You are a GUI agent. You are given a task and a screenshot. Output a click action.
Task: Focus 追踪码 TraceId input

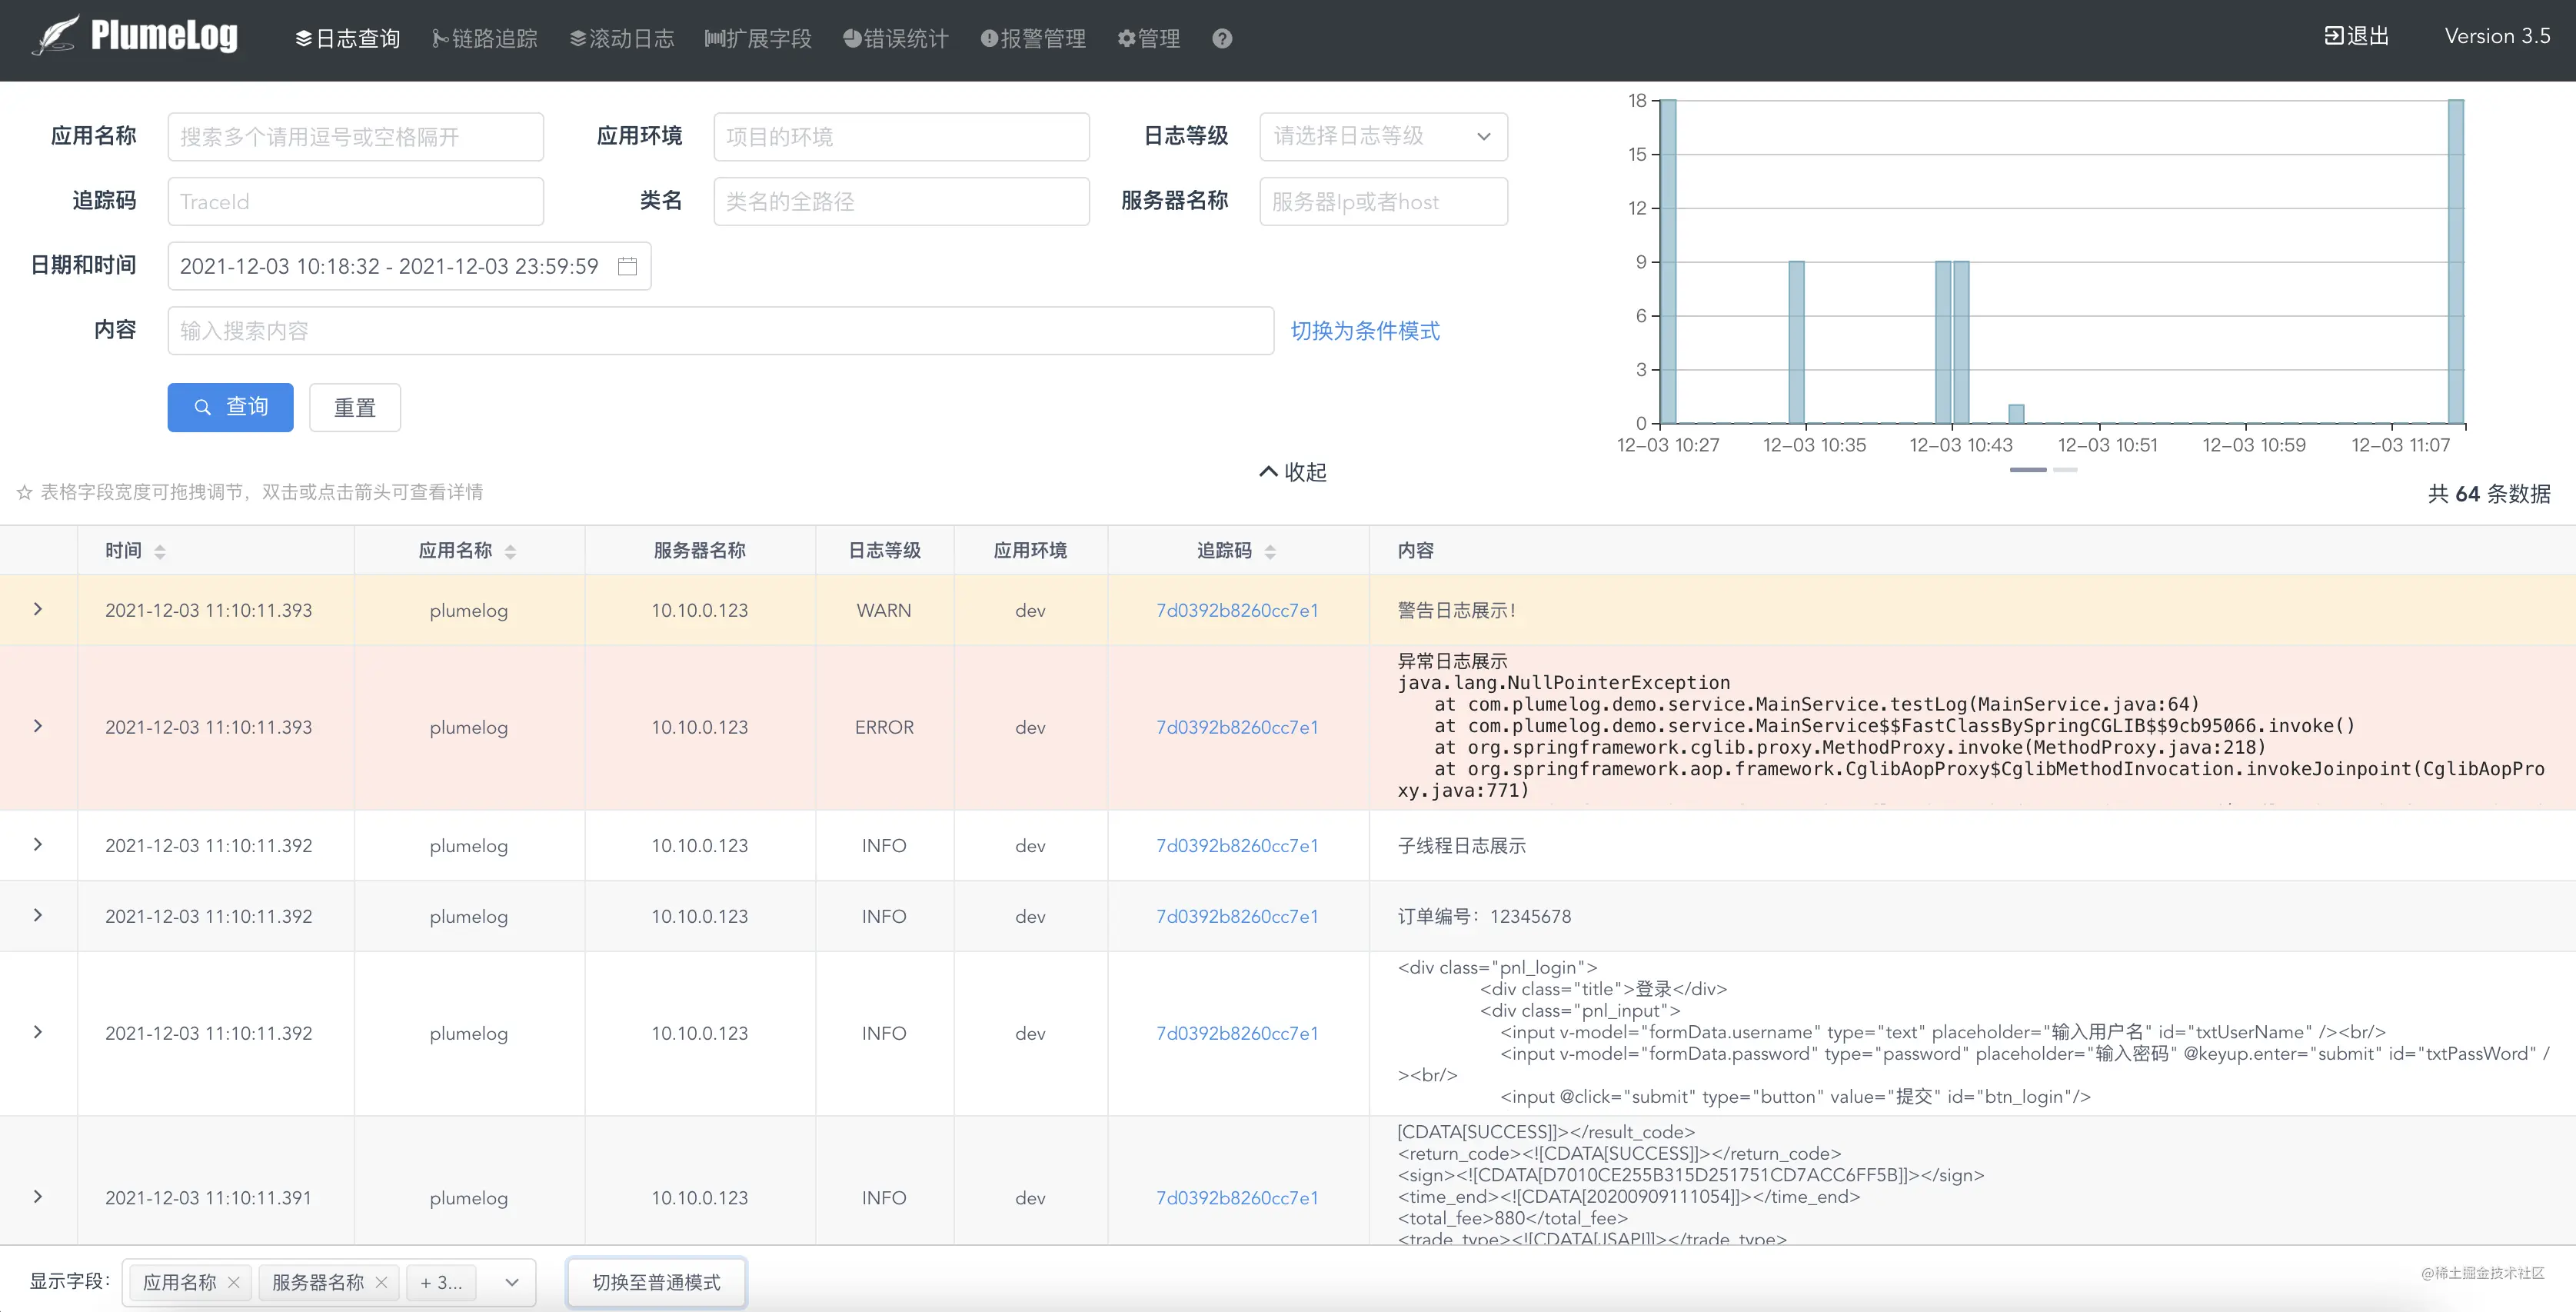pyautogui.click(x=355, y=201)
